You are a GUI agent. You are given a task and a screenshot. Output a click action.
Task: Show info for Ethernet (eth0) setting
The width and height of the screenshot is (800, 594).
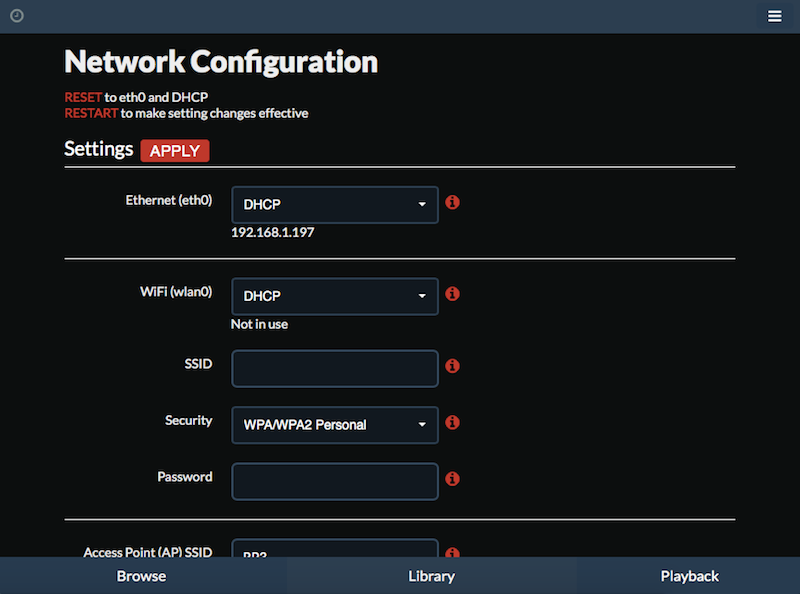point(452,203)
